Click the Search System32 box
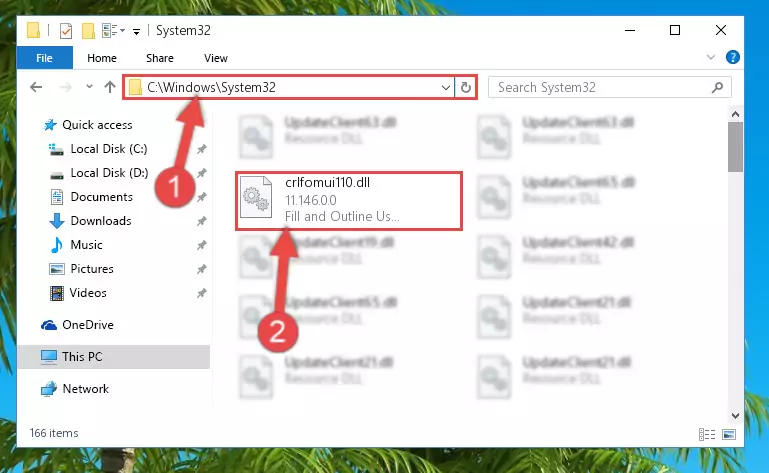This screenshot has height=473, width=769. point(610,87)
